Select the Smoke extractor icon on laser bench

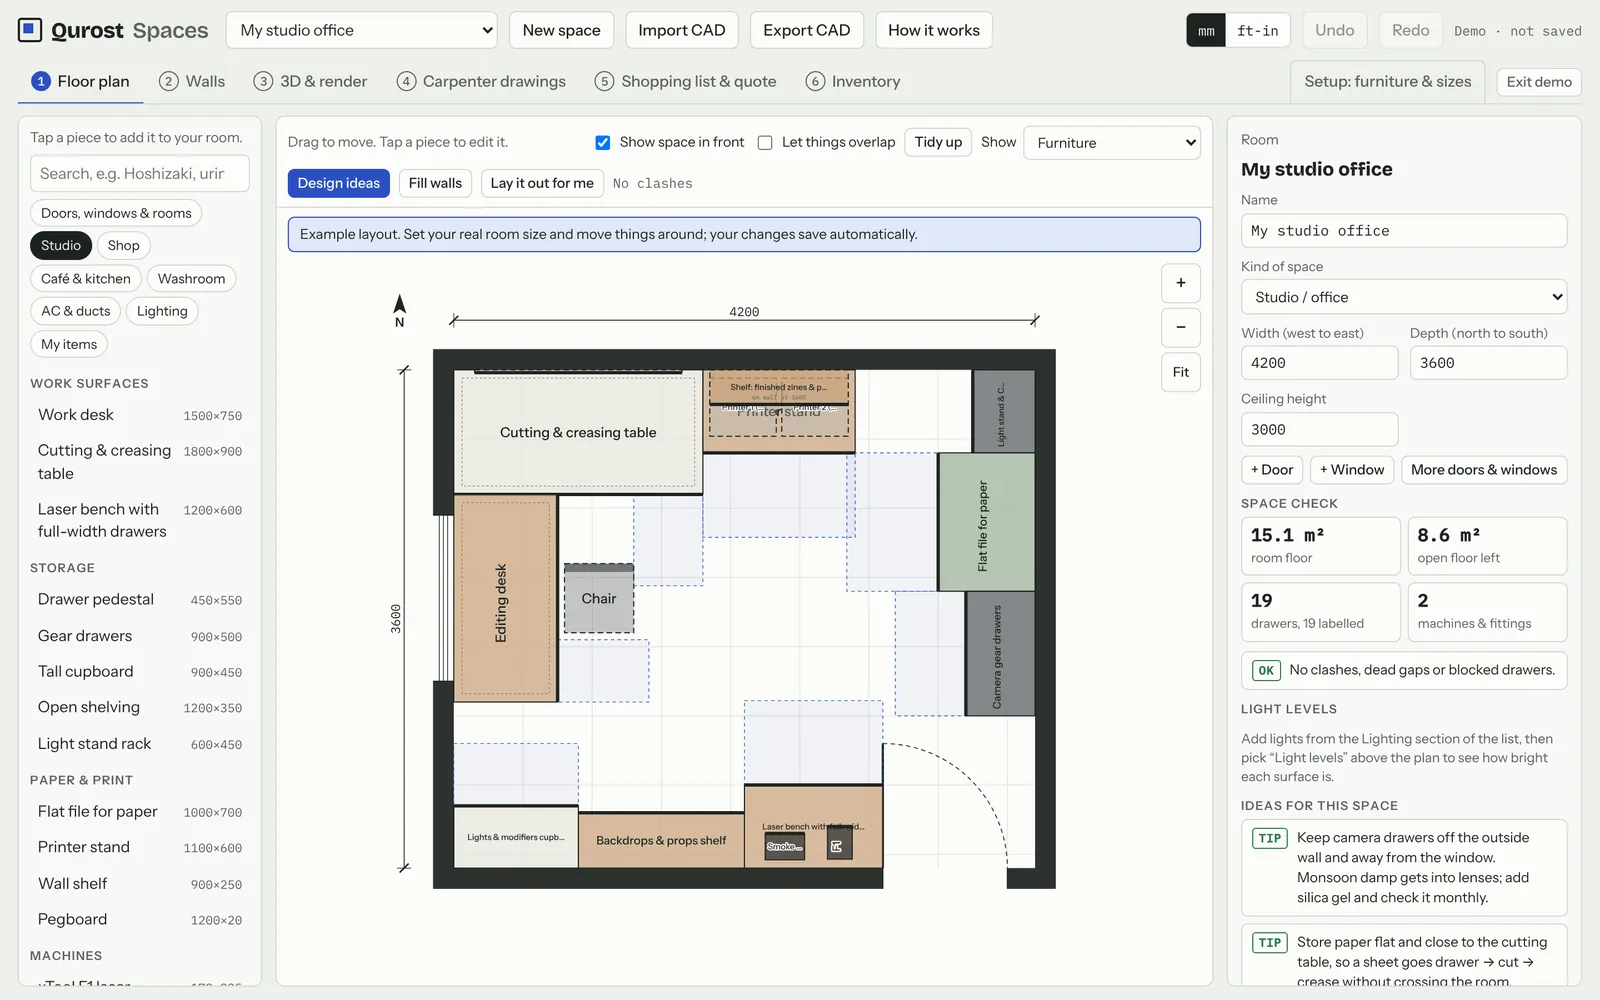pos(785,846)
